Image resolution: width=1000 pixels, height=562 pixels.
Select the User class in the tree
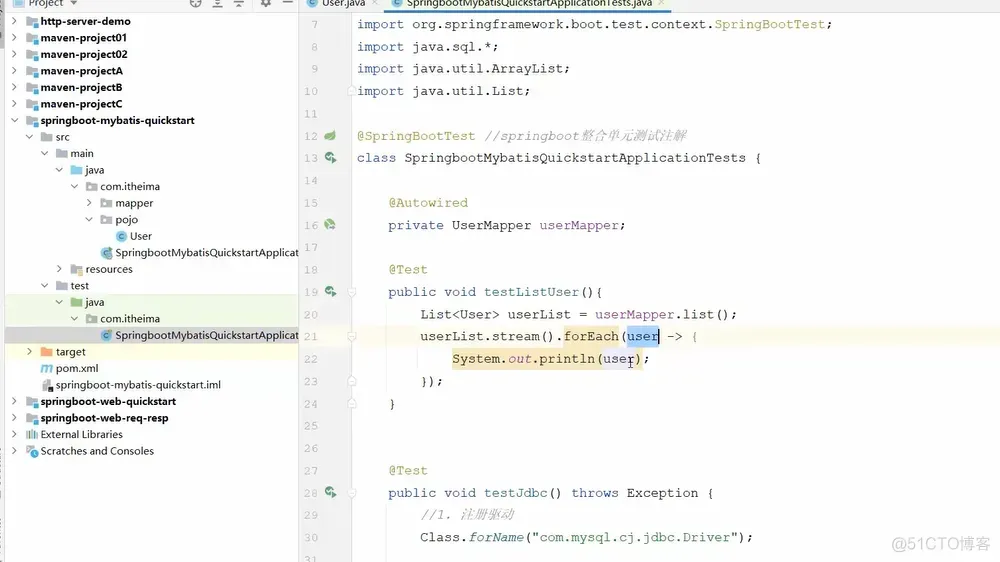140,236
